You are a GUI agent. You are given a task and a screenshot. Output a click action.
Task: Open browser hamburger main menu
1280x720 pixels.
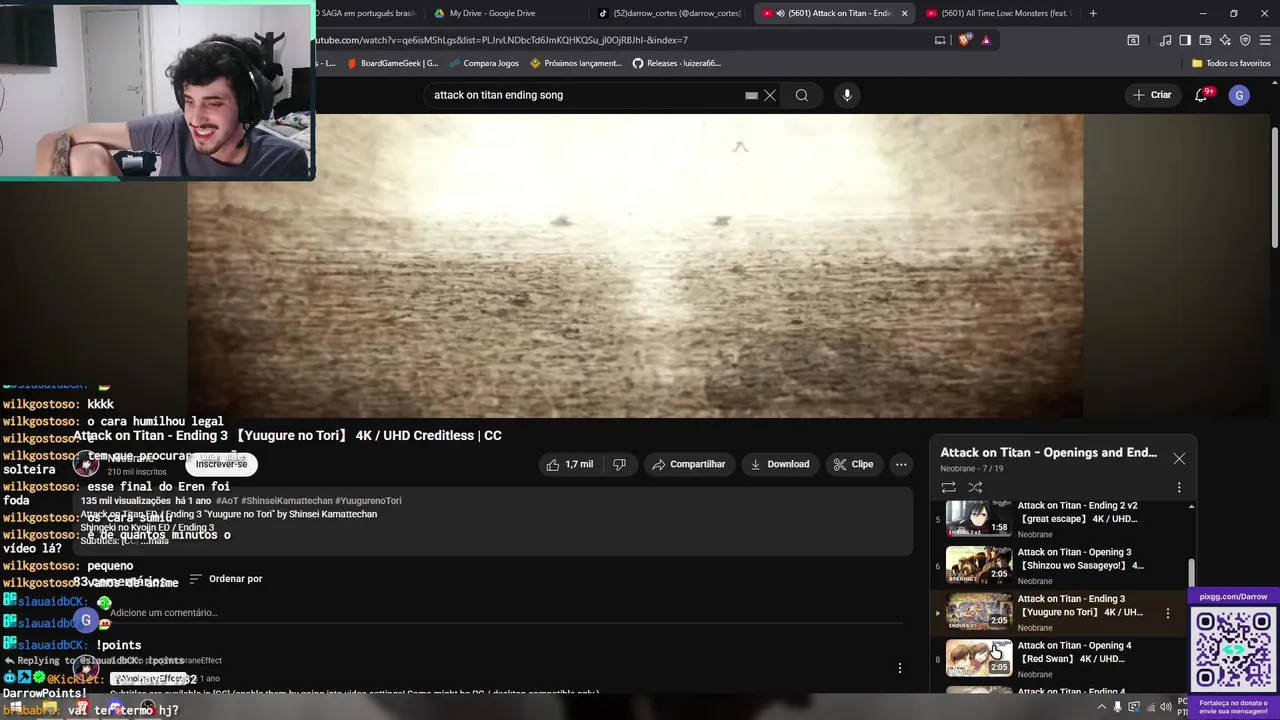point(1266,40)
